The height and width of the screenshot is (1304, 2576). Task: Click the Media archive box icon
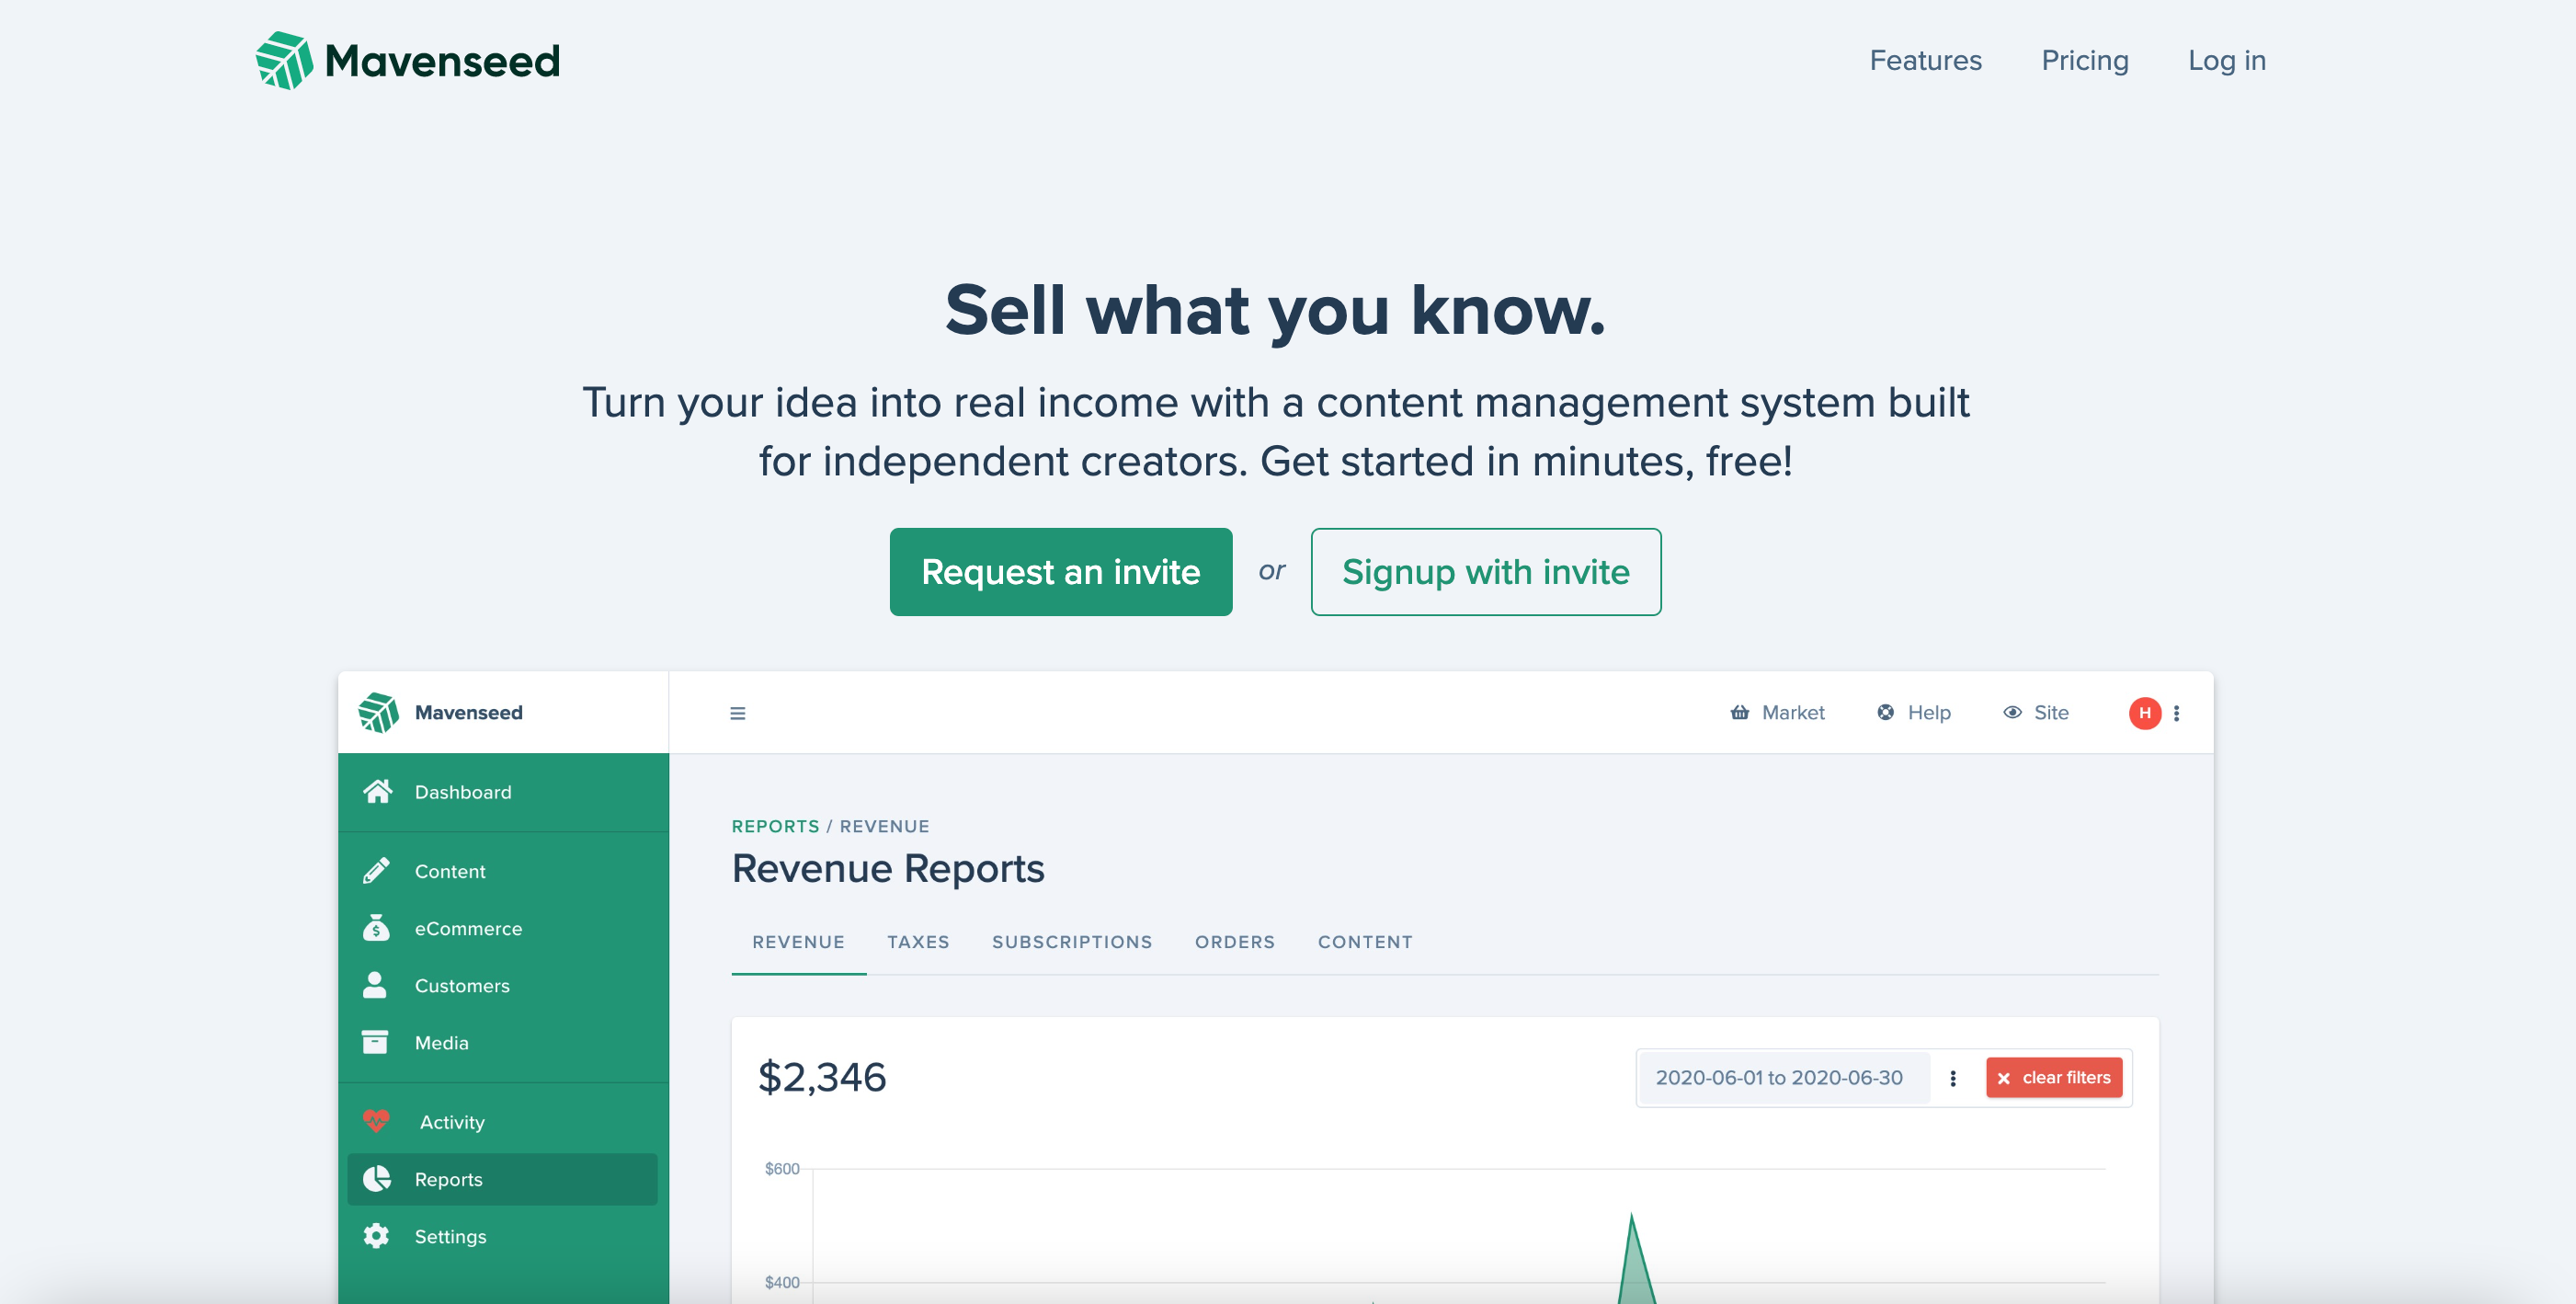pos(375,1042)
